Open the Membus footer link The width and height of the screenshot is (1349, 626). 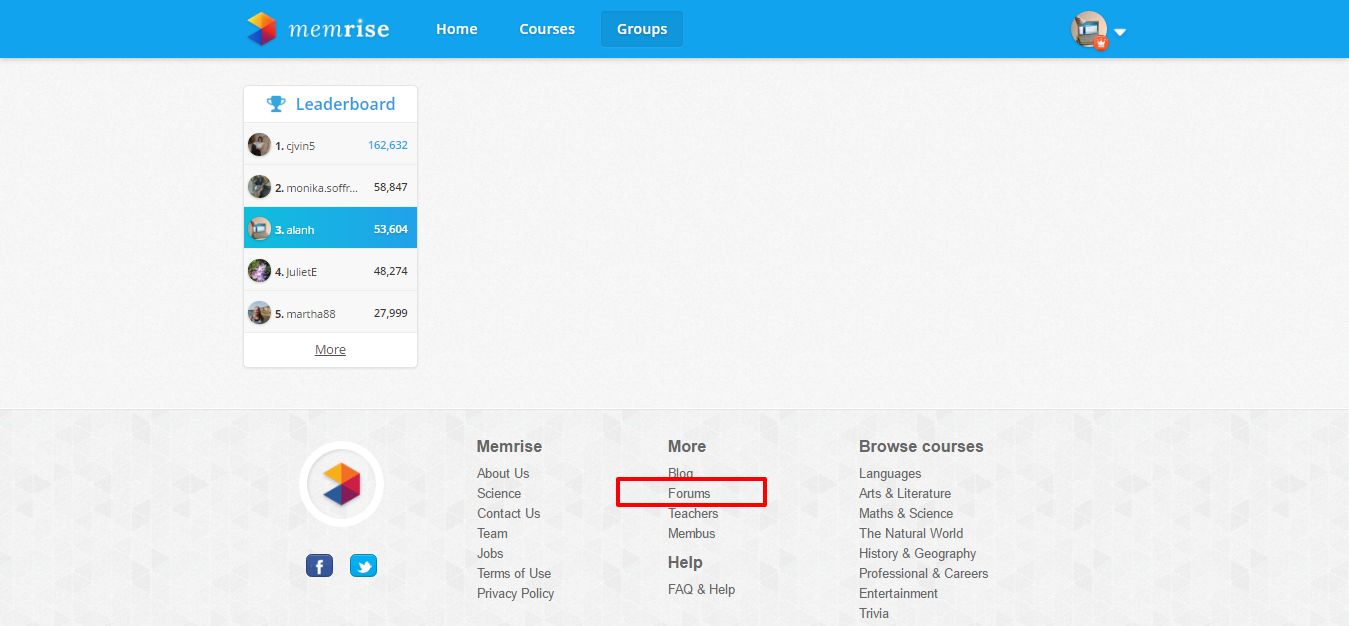[692, 534]
